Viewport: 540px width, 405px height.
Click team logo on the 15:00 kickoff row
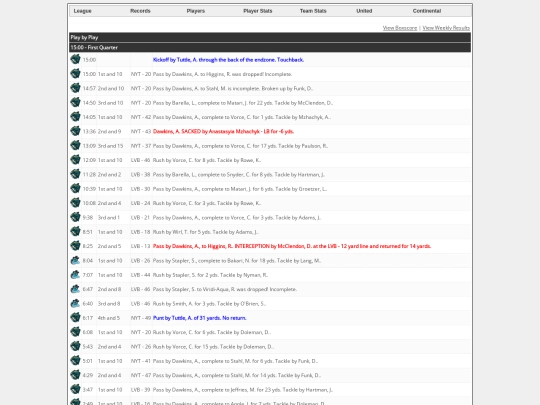pyautogui.click(x=75, y=59)
